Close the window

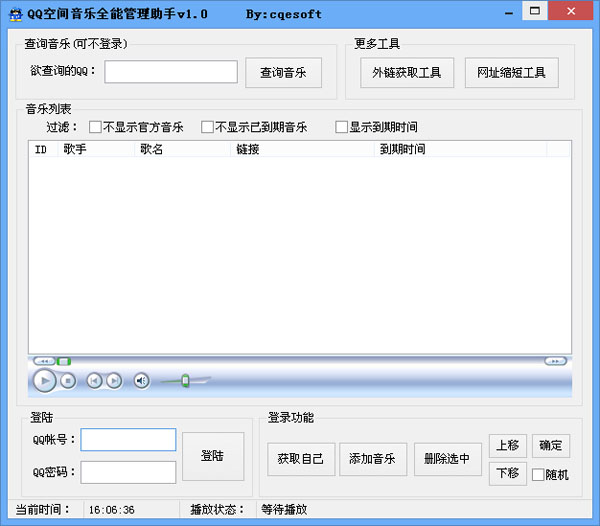coord(571,11)
